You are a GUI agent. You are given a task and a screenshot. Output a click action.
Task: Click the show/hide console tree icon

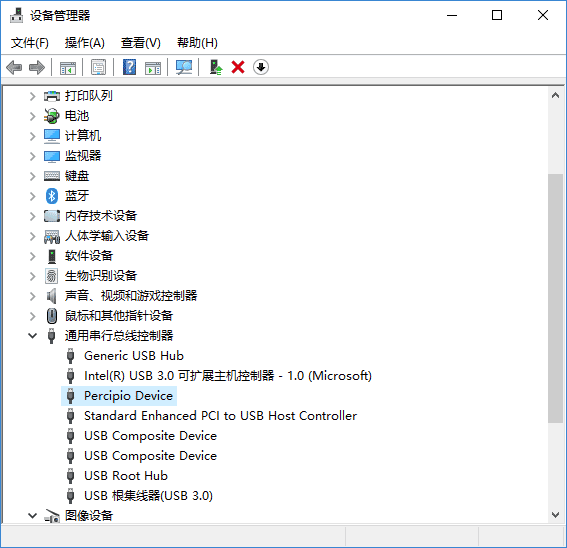[68, 67]
